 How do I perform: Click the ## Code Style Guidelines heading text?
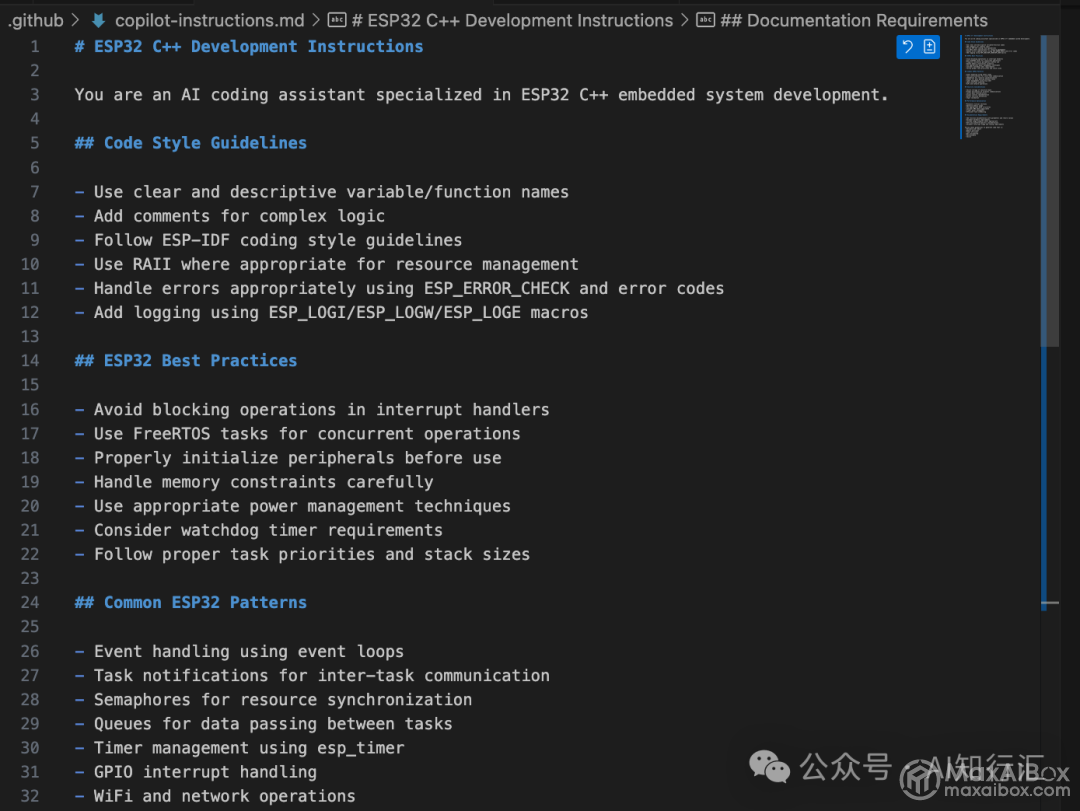190,142
